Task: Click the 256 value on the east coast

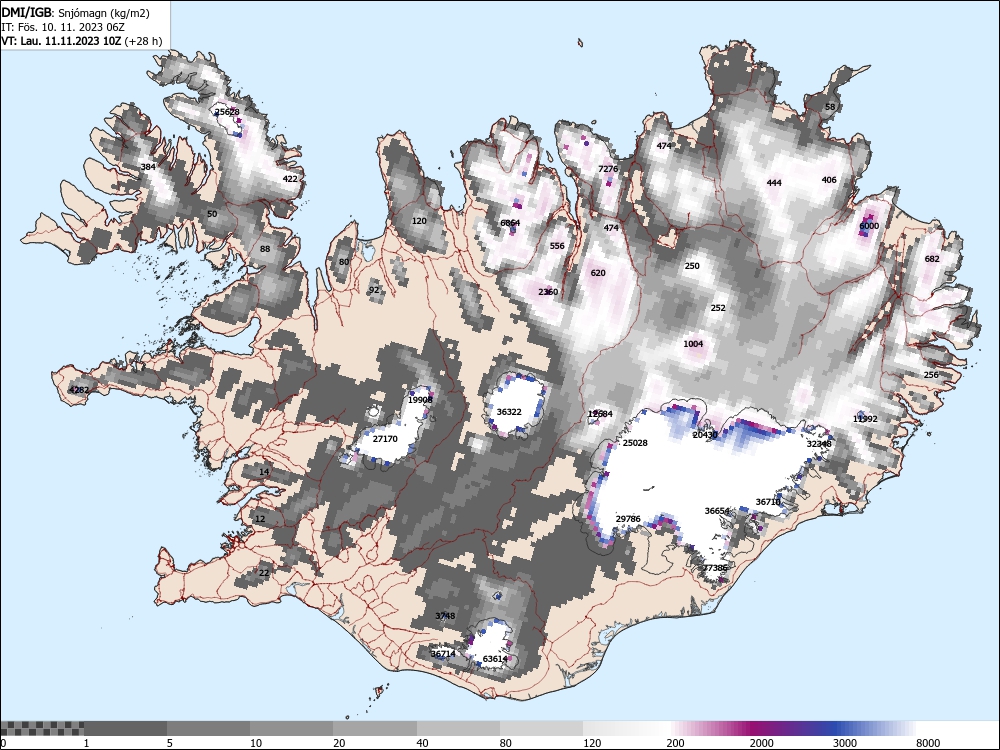Action: click(931, 374)
